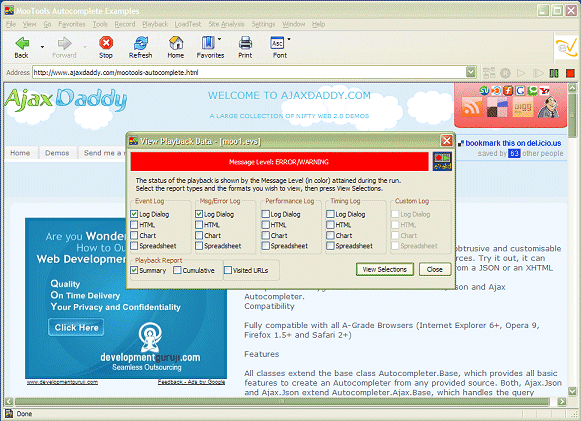This screenshot has width=581, height=421.
Task: Uncheck Playback Report 'Summary' checkbox
Action: coord(134,270)
